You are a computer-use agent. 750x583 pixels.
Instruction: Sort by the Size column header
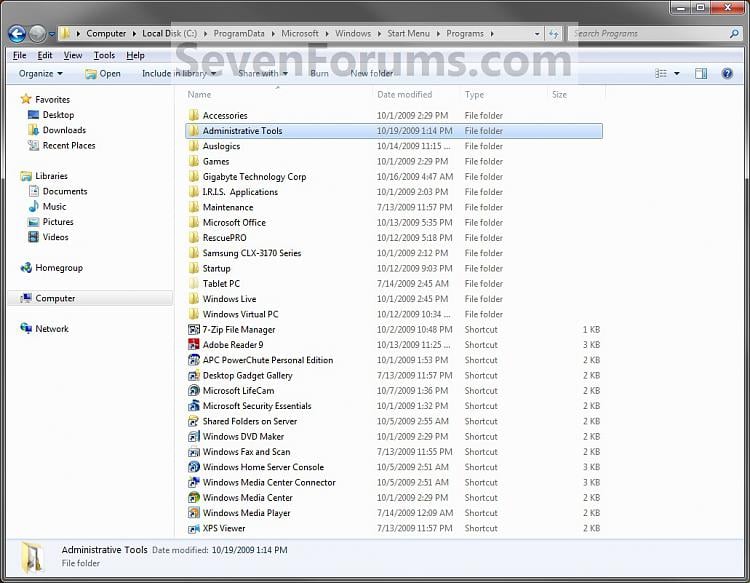pos(559,94)
